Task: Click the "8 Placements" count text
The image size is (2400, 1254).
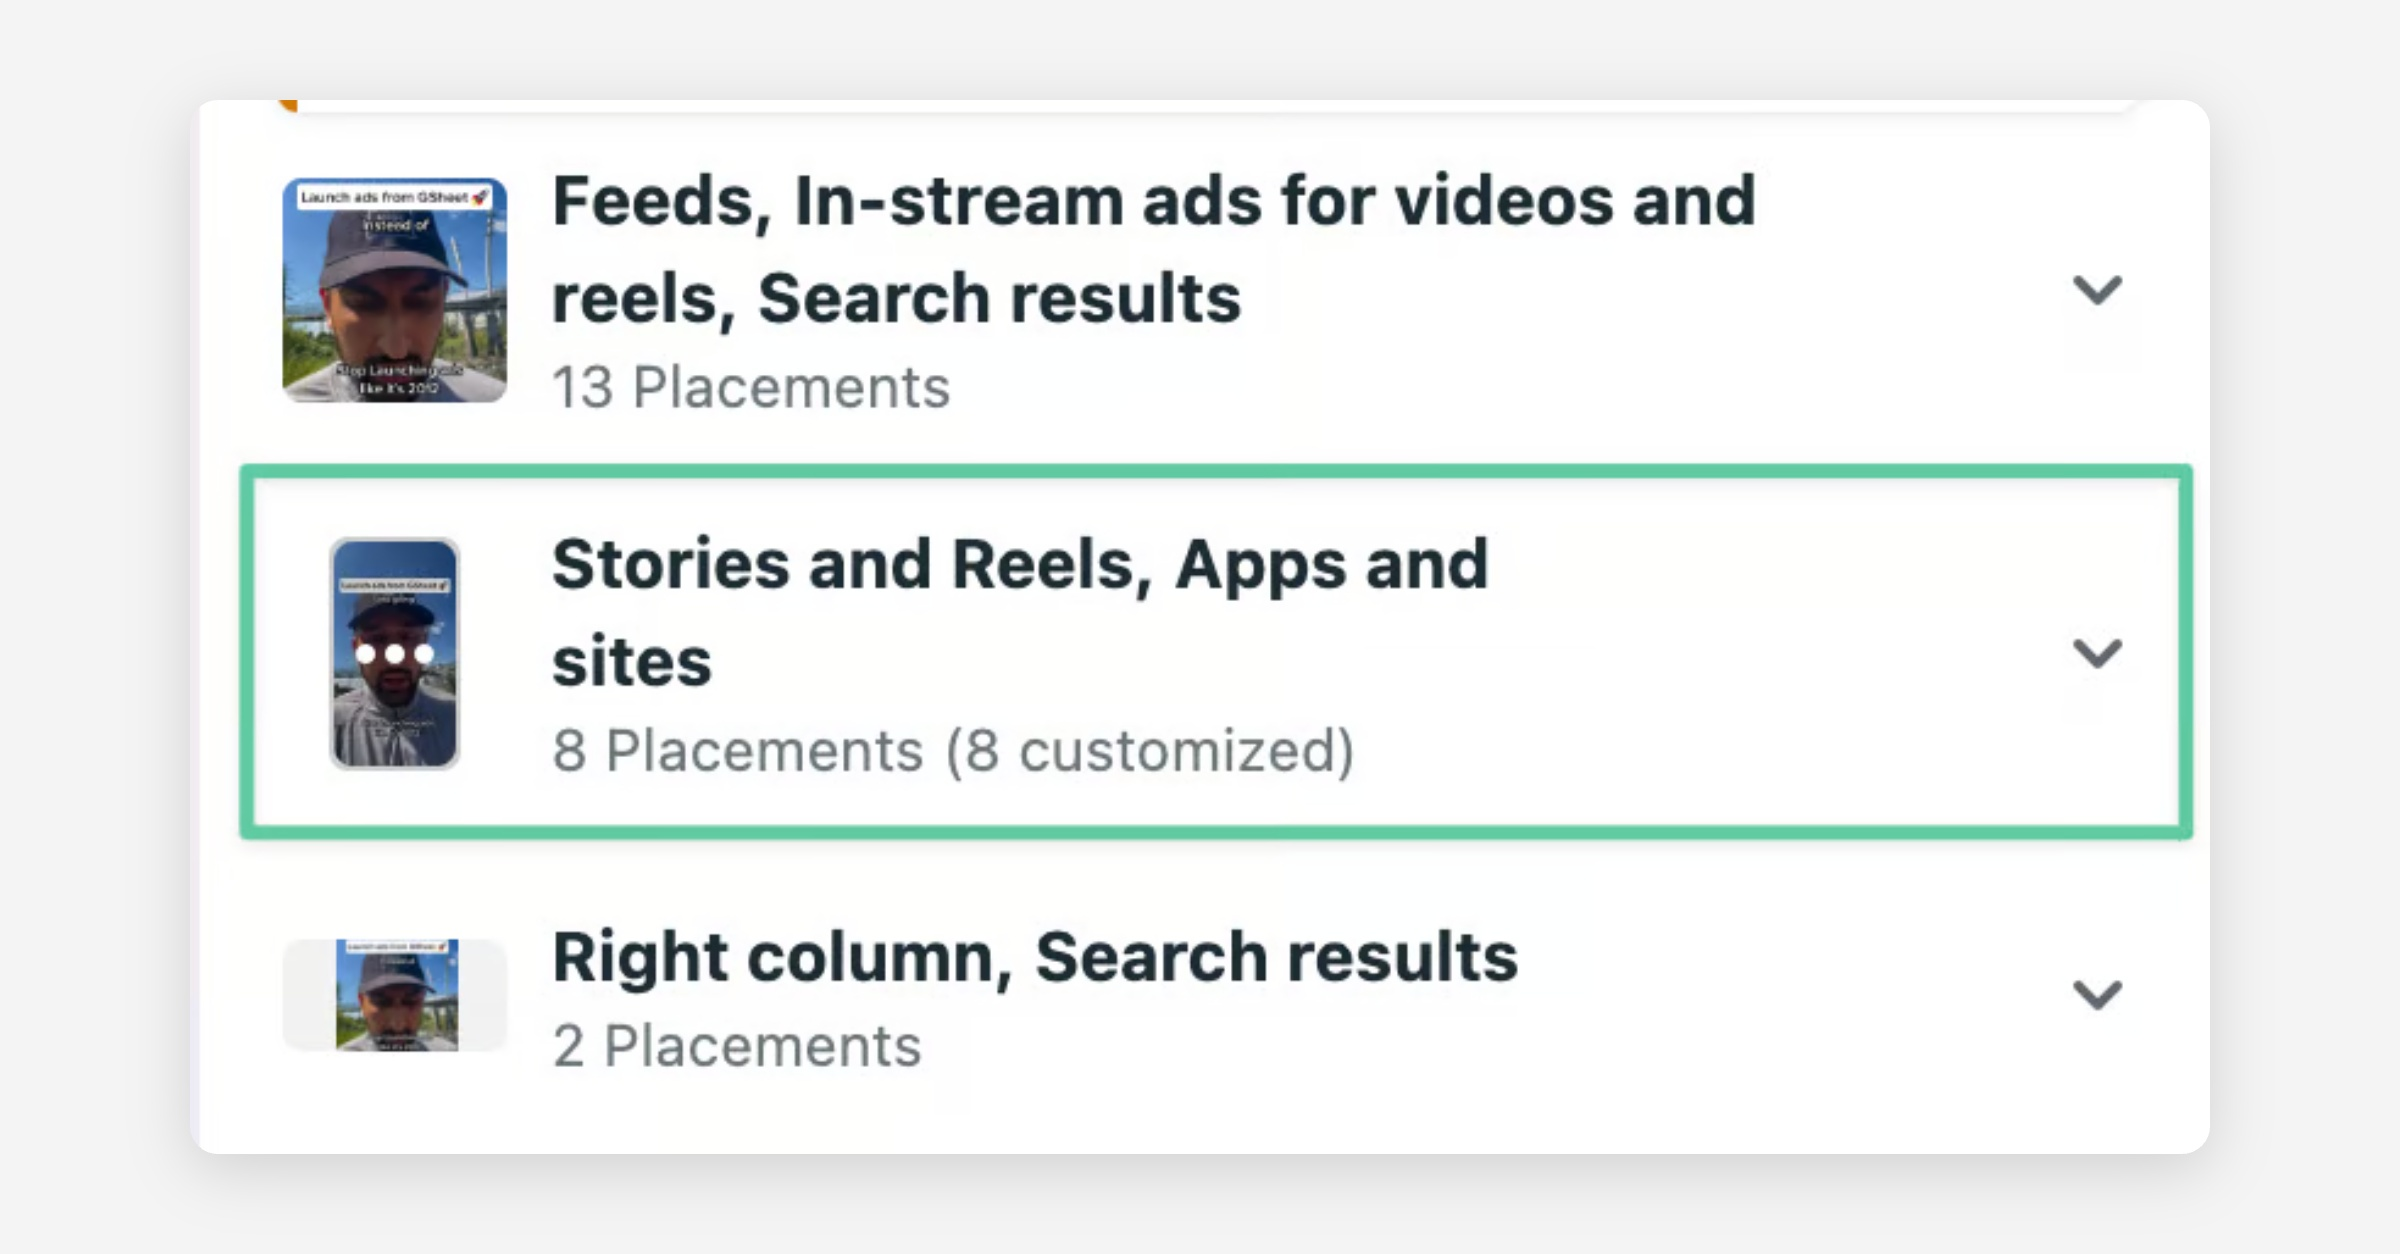Action: pyautogui.click(x=737, y=751)
